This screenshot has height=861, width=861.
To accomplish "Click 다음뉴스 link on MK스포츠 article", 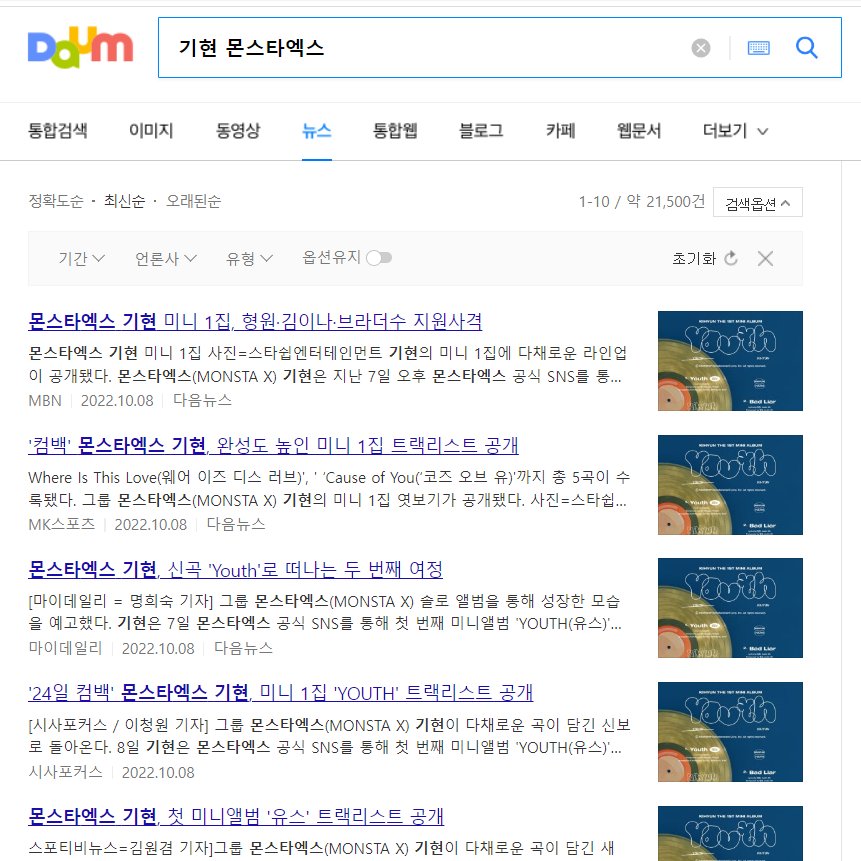I will (x=236, y=524).
